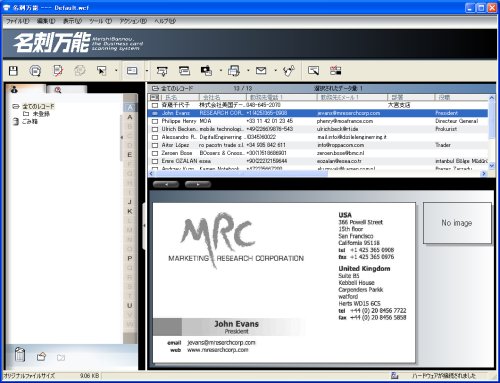Open dropdown arrow beside the cursor tool
500x383 pixels.
pos(116,71)
